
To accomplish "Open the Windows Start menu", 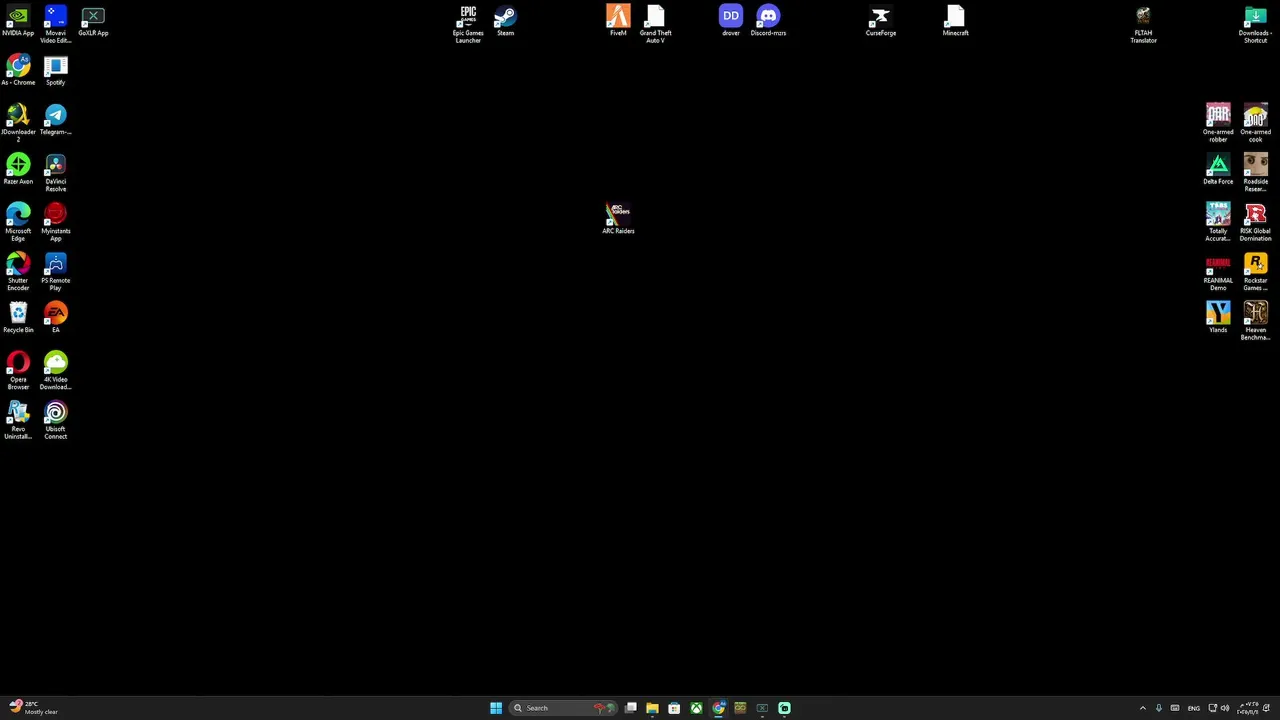I will [x=496, y=708].
